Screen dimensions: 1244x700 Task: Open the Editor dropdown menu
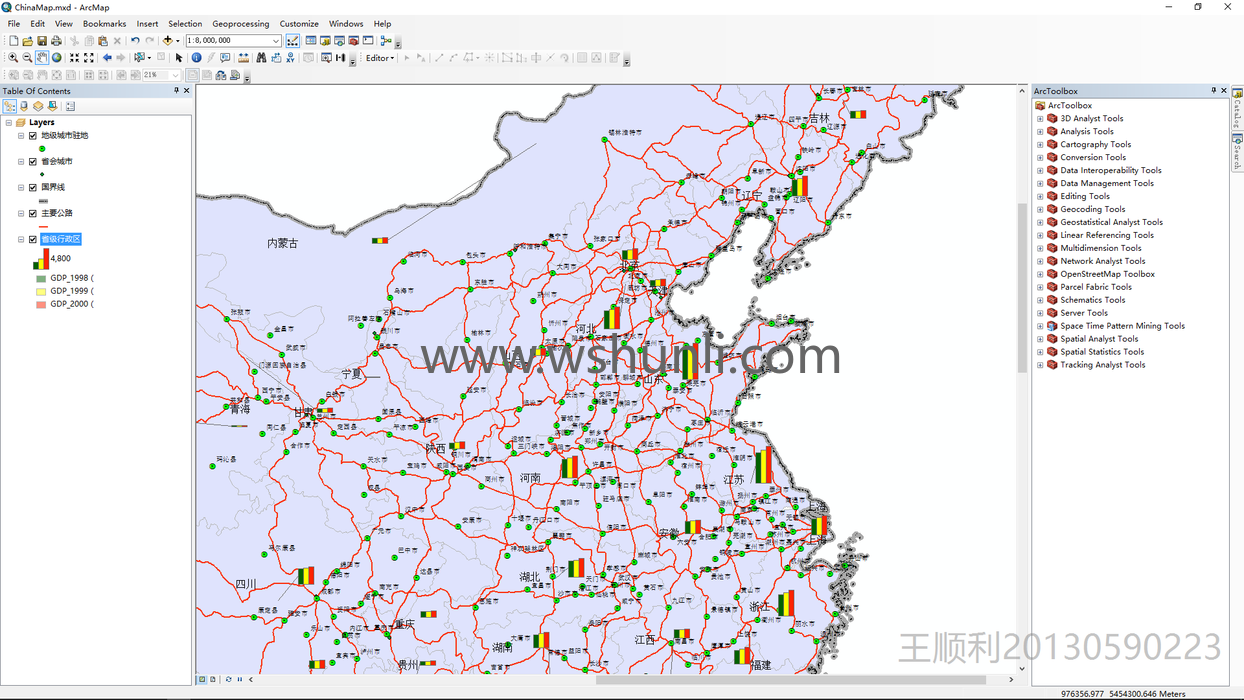pos(380,58)
